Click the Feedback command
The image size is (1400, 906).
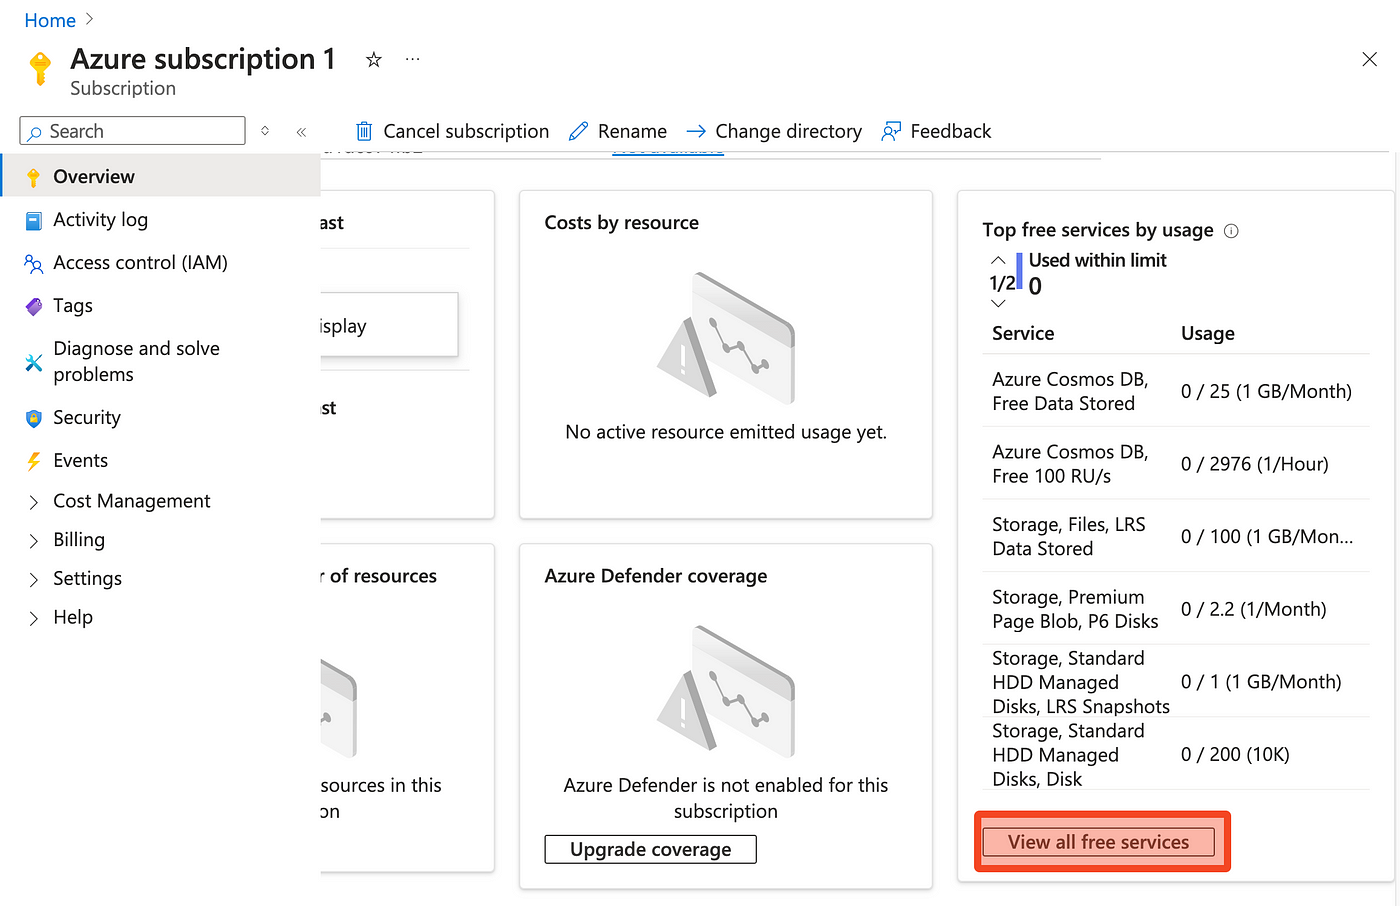(950, 131)
